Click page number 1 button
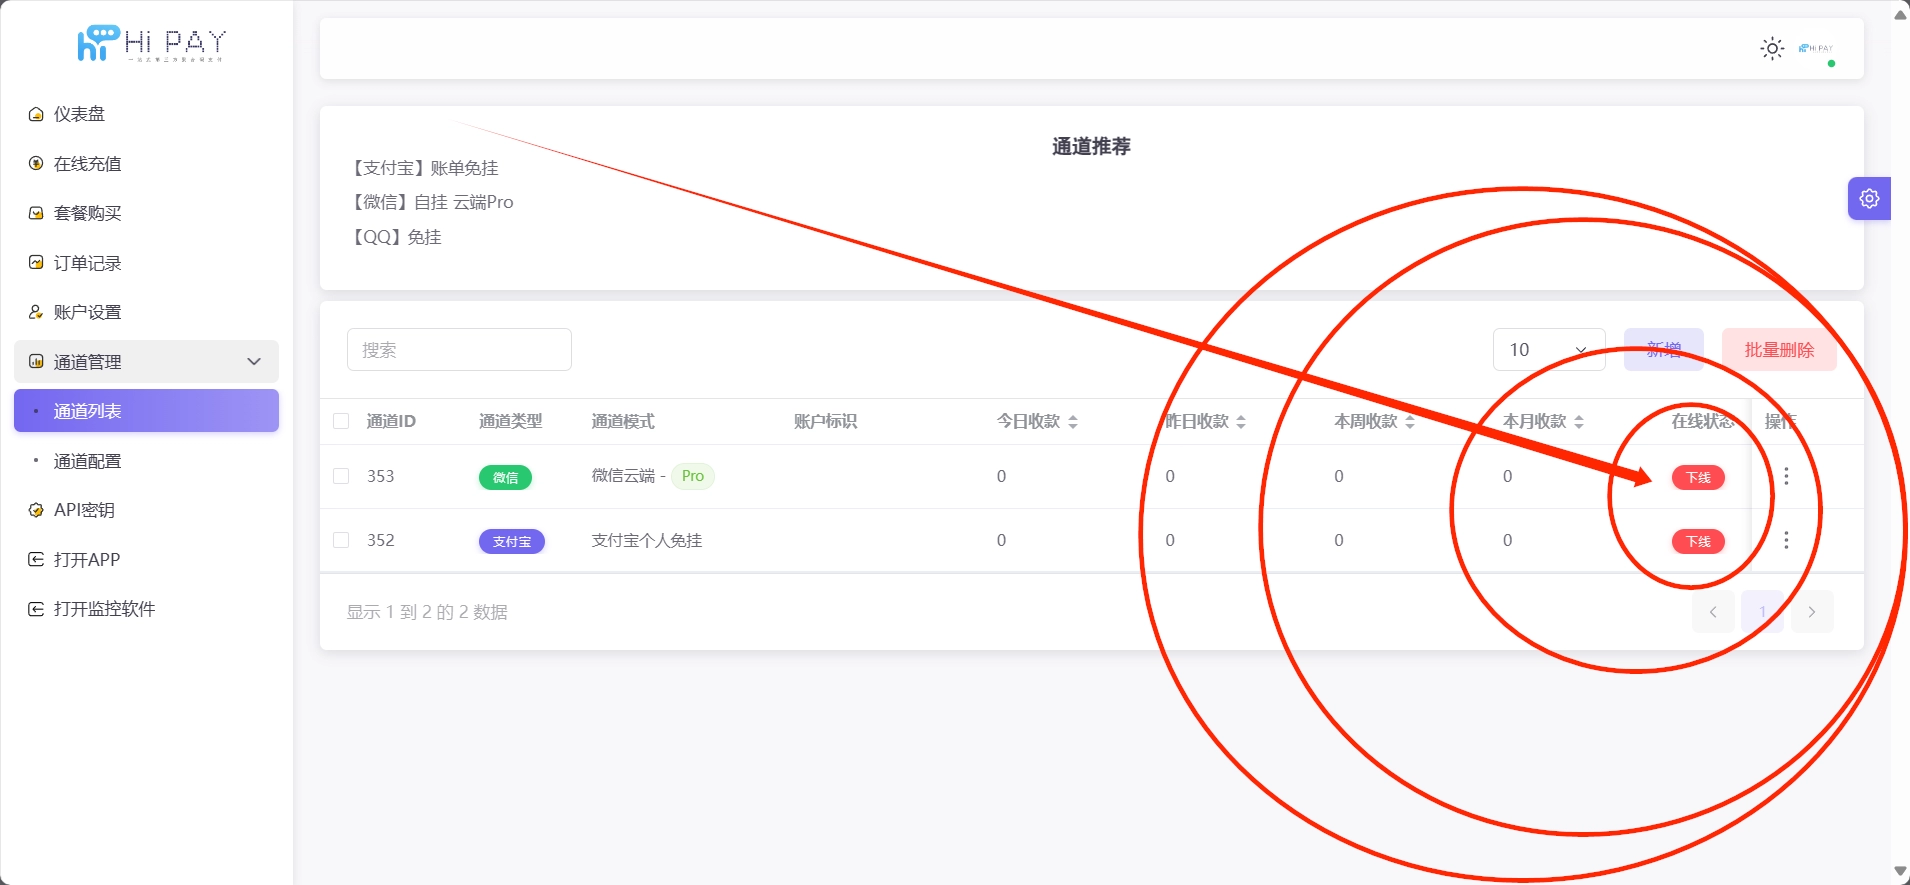The height and width of the screenshot is (885, 1910). pos(1762,612)
